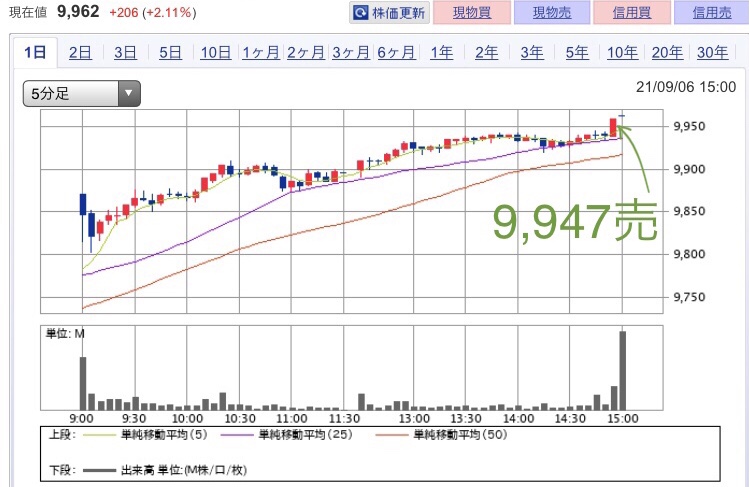Screen dimensions: 749x487
Task: Click the 14:30 time axis label
Action: [x=570, y=419]
